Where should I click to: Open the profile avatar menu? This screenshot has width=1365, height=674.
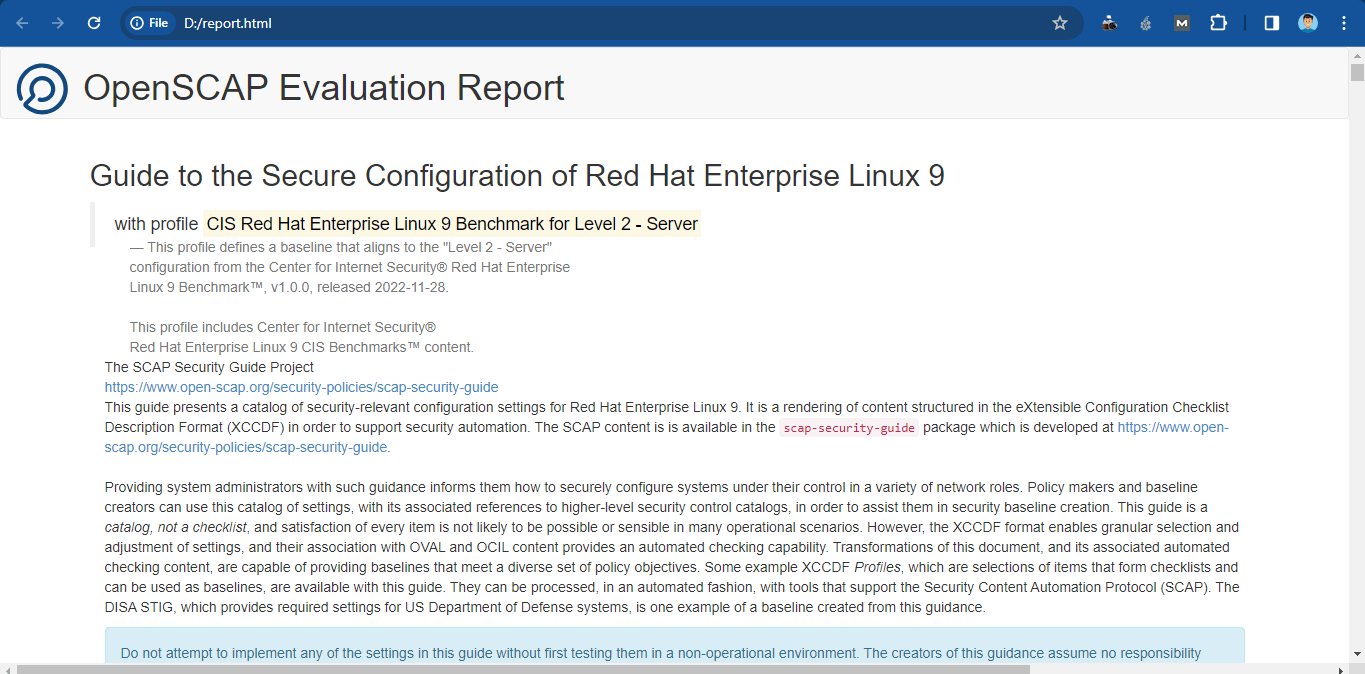(1308, 23)
